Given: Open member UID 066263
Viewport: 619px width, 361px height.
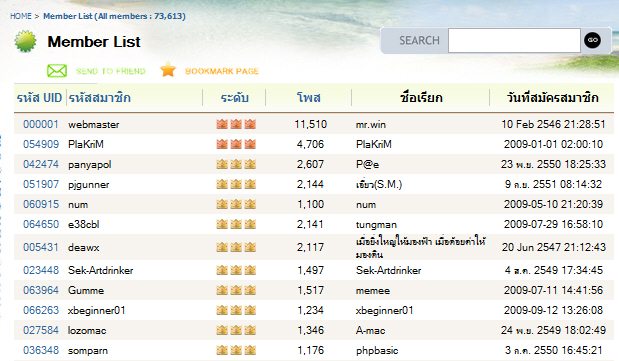Looking at the screenshot, I should click(41, 310).
